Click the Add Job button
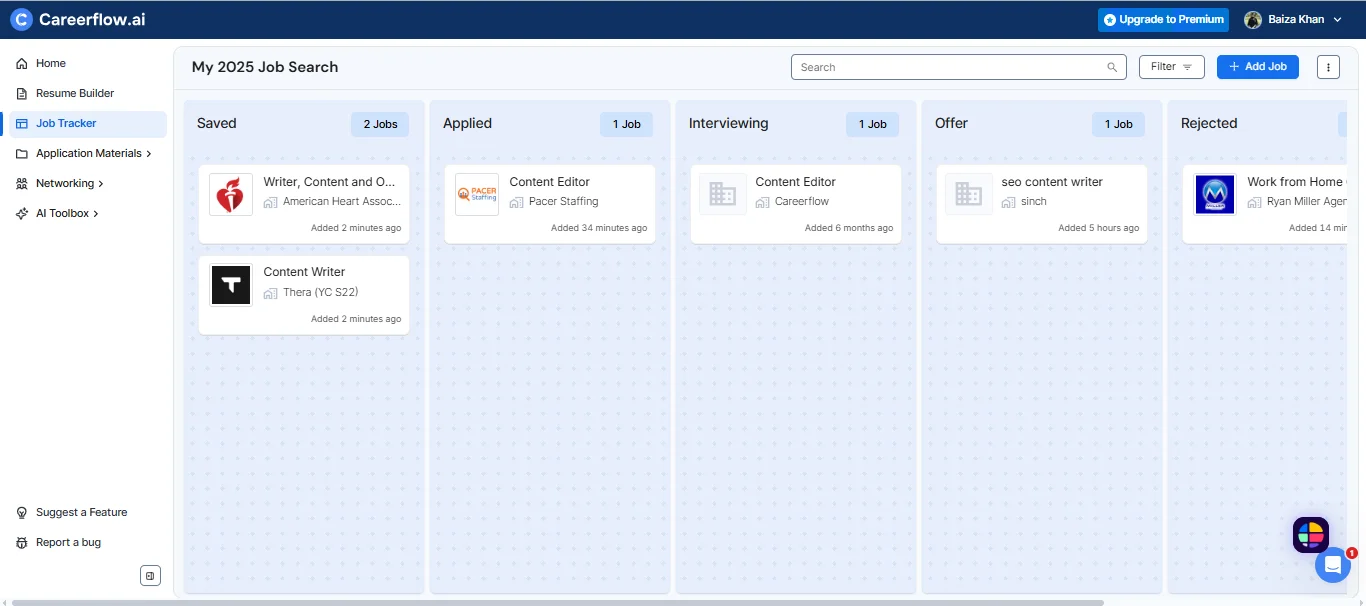This screenshot has width=1366, height=606. tap(1257, 66)
